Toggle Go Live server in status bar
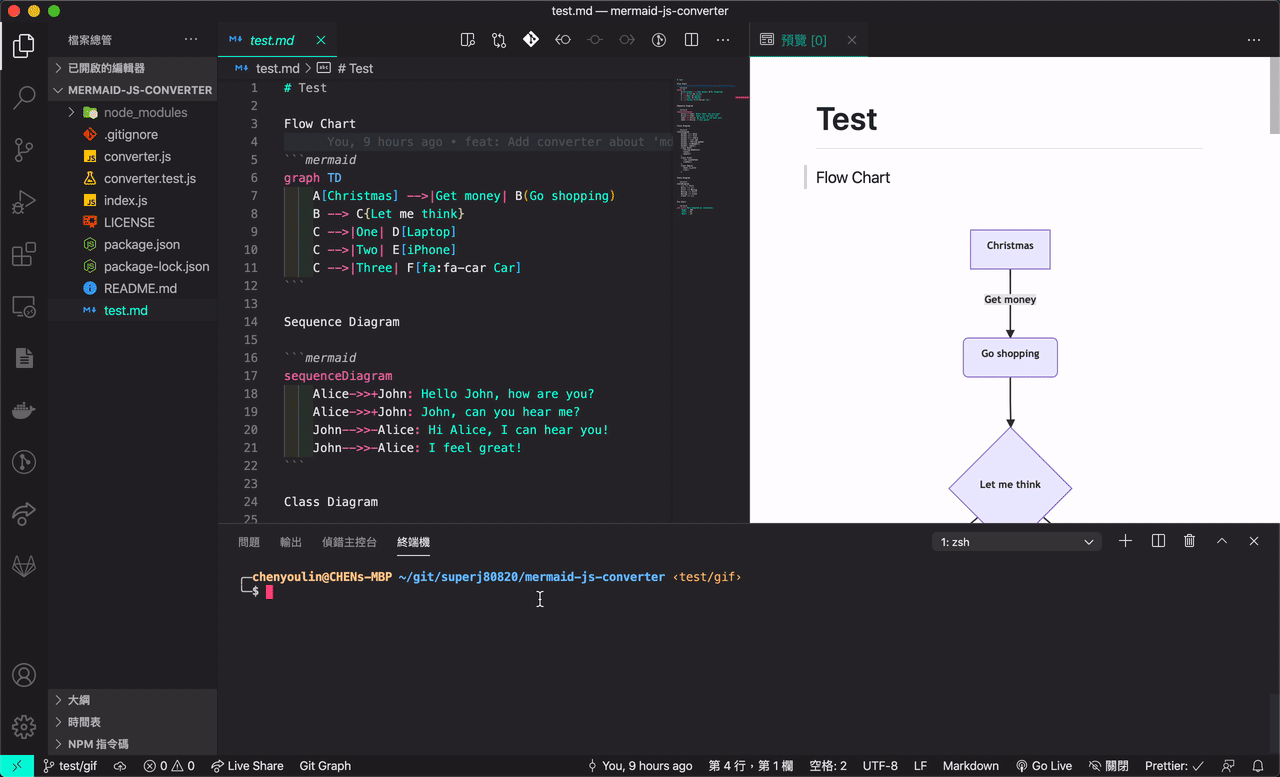 pyautogui.click(x=1044, y=766)
